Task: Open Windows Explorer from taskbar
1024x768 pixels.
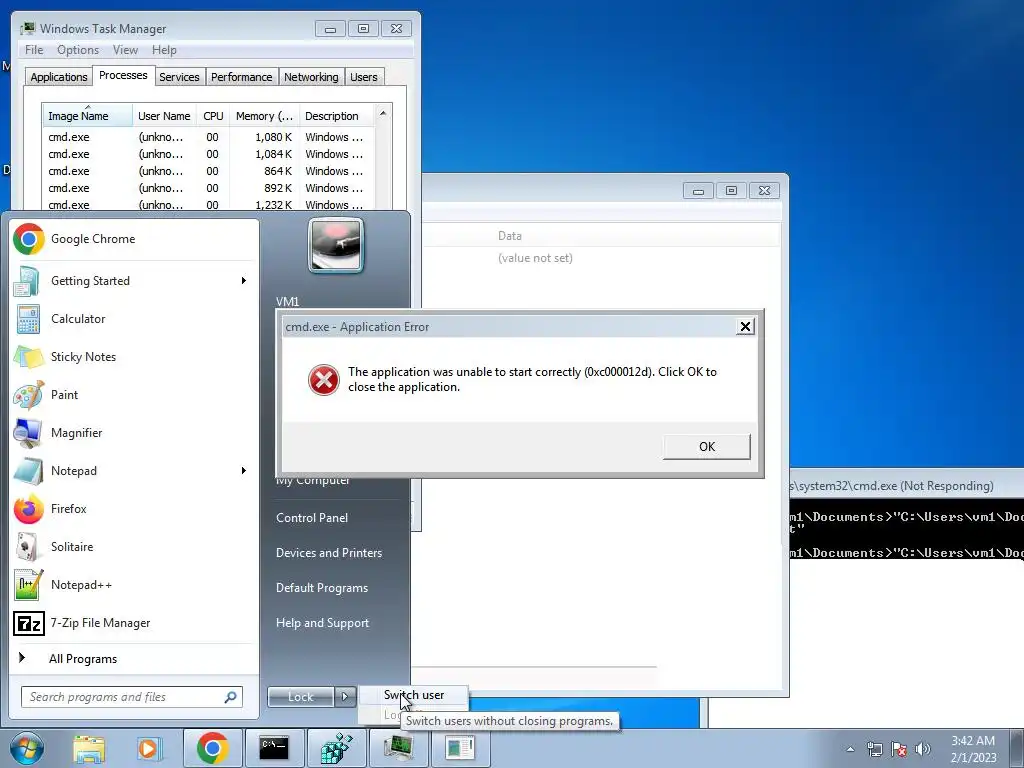Action: tap(89, 748)
